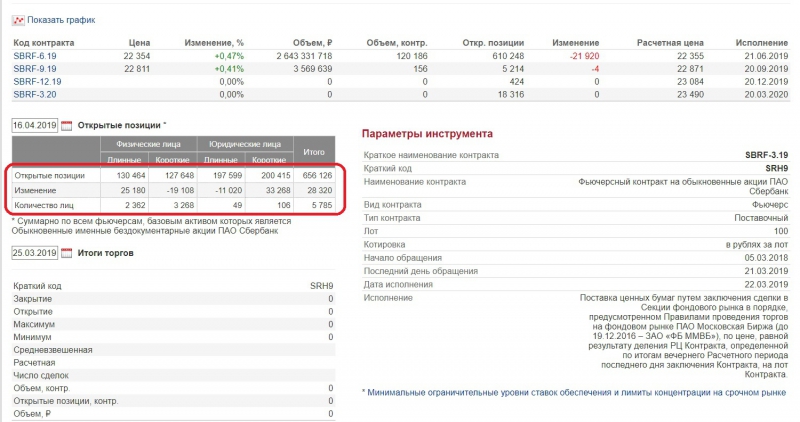Select settlement price 23 084
This screenshot has height=422, width=800.
tap(690, 82)
